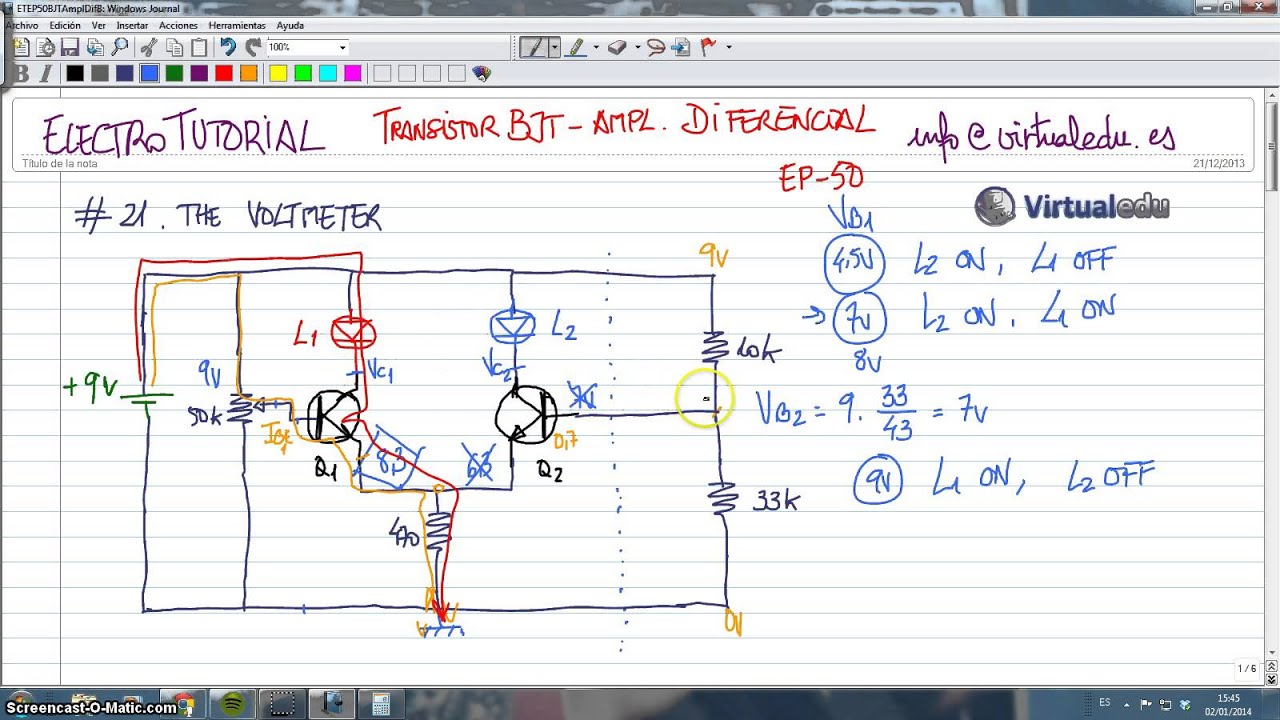Viewport: 1280px width, 720px height.
Task: Open the Windows Journal taskbar button
Action: 331,704
